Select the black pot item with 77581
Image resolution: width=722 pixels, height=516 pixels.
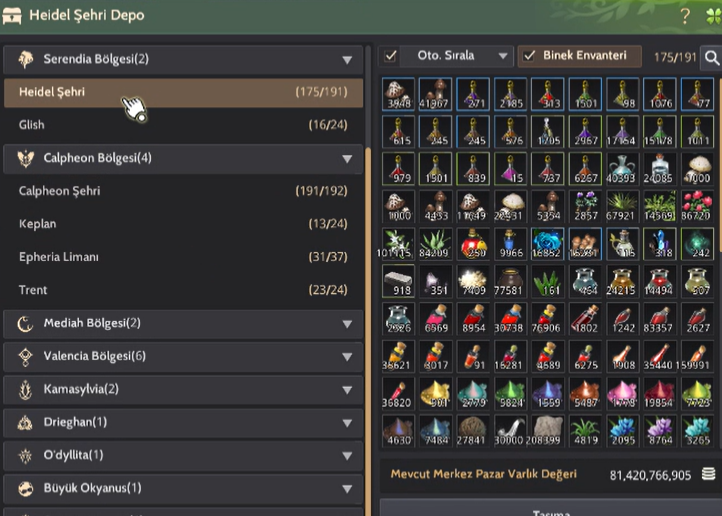click(x=510, y=281)
